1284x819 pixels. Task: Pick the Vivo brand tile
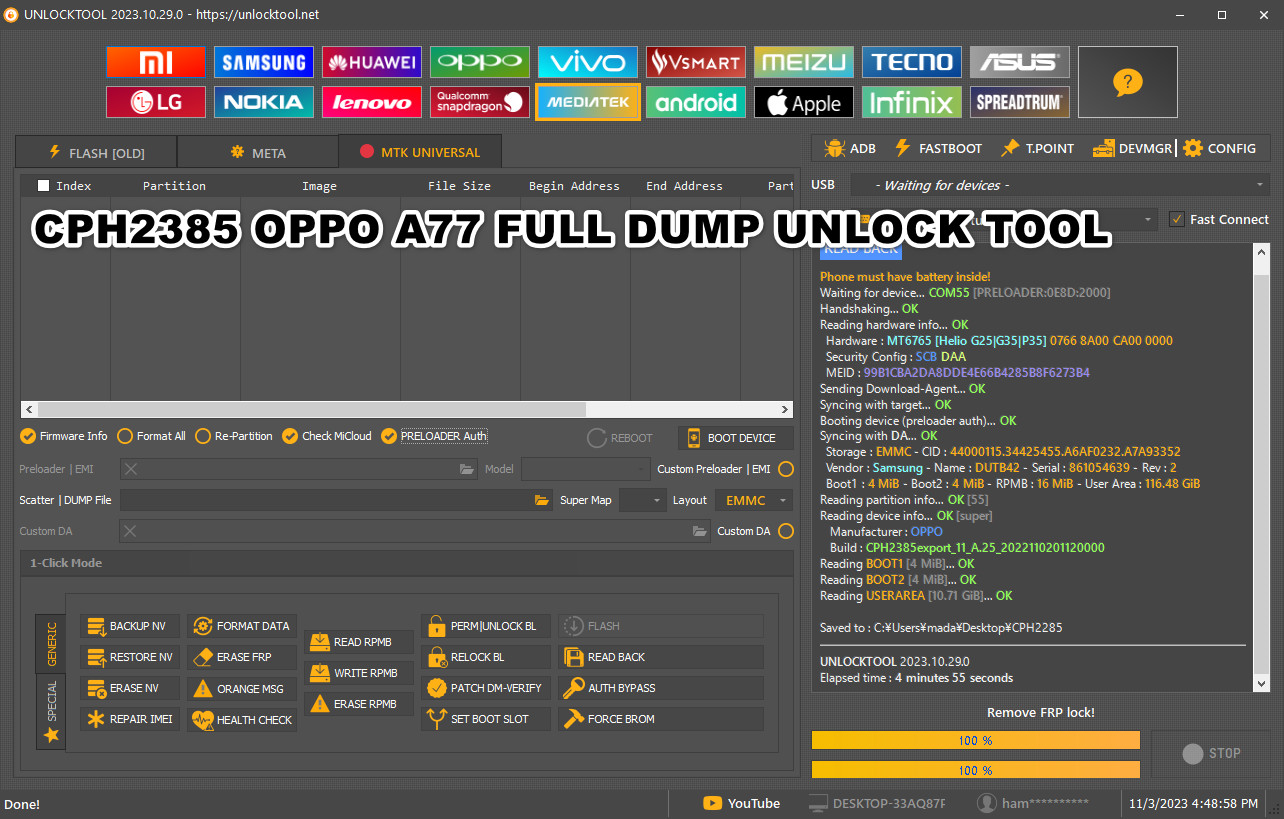588,62
